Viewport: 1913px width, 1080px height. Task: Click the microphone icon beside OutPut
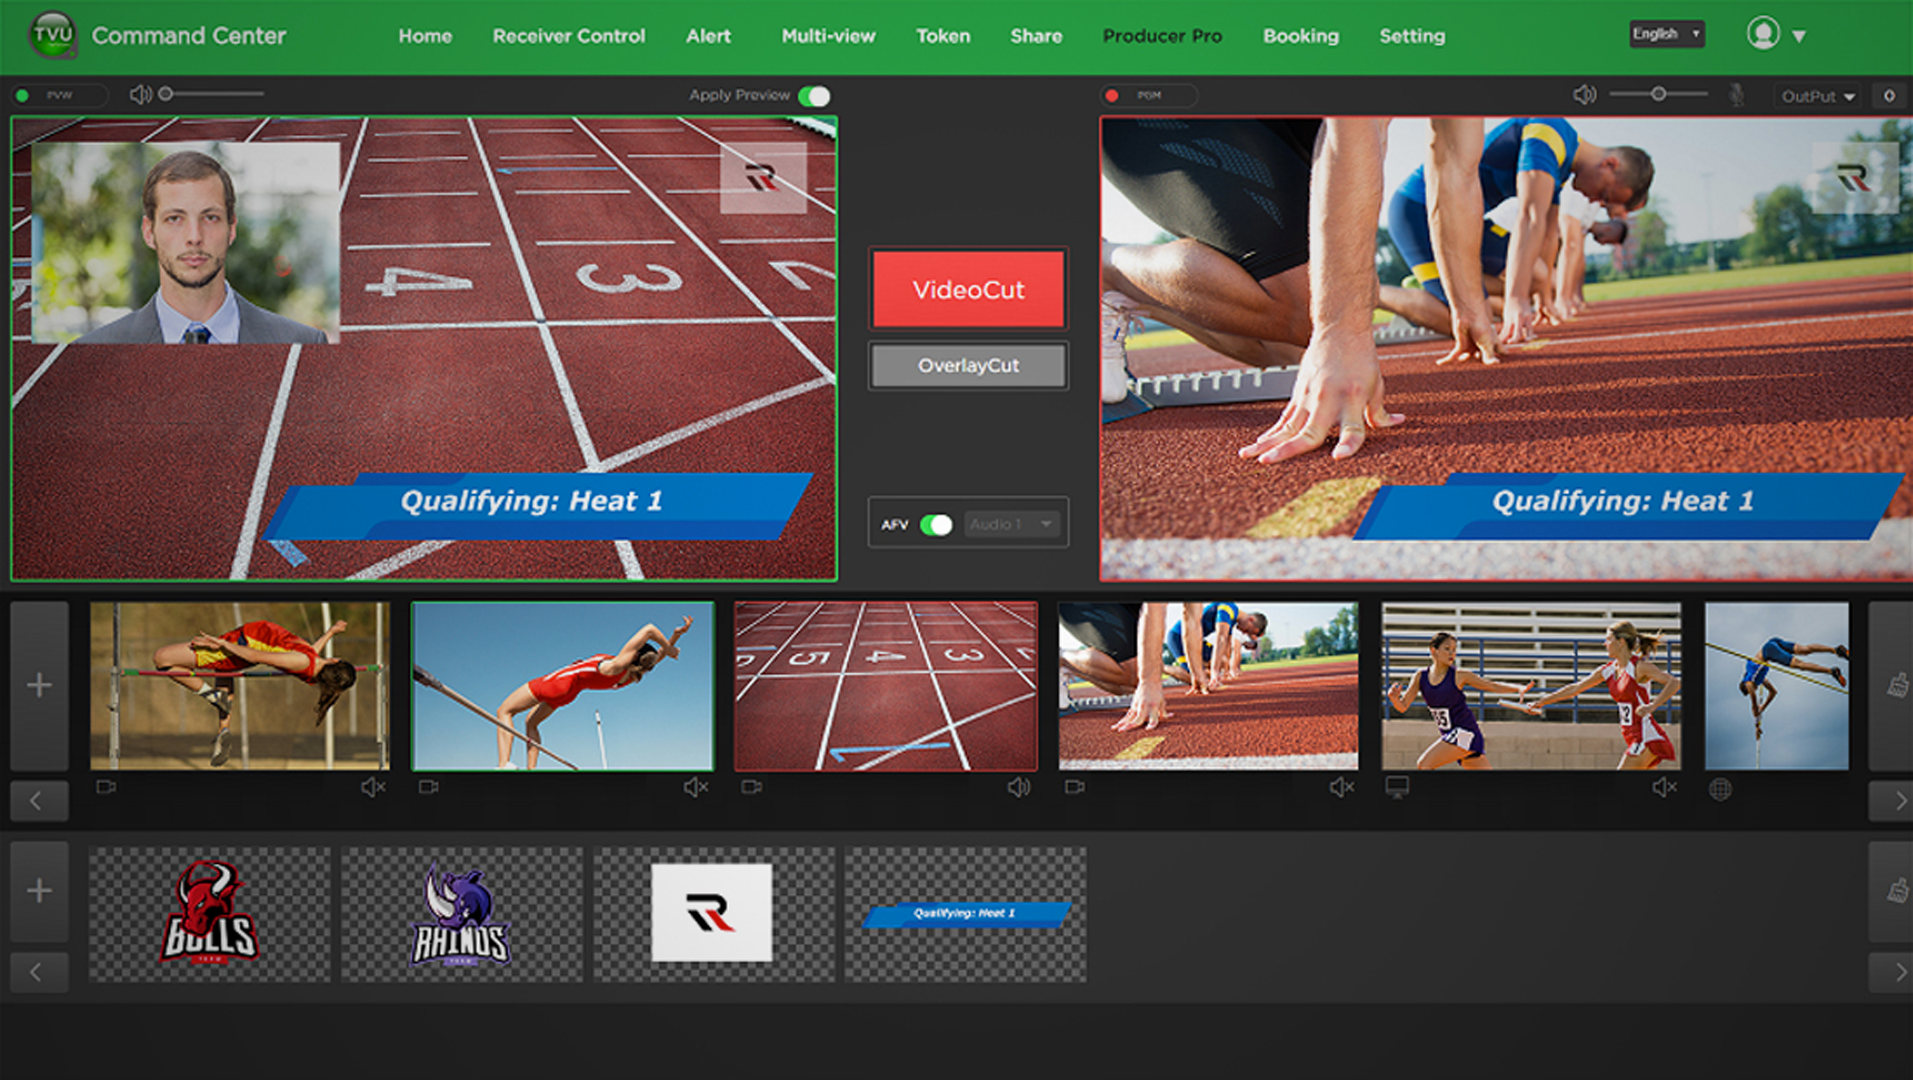(x=1737, y=96)
